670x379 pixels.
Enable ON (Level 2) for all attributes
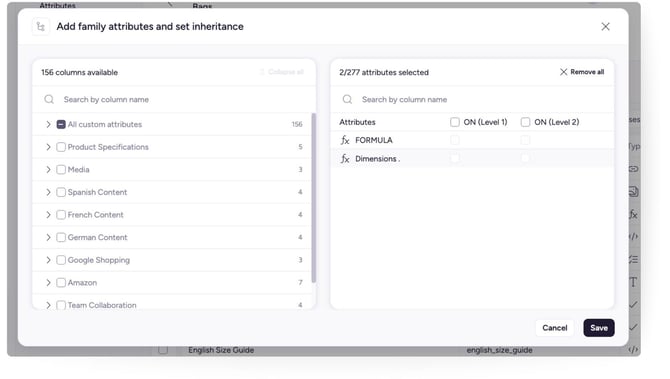(x=525, y=122)
